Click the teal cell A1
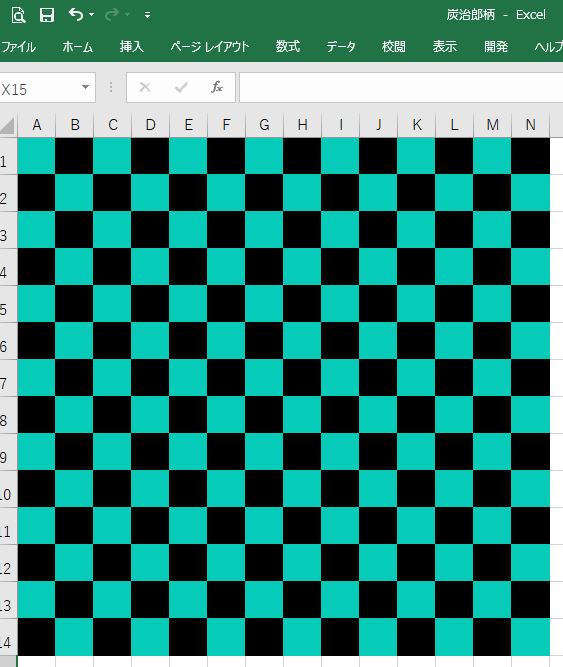 [x=36, y=156]
